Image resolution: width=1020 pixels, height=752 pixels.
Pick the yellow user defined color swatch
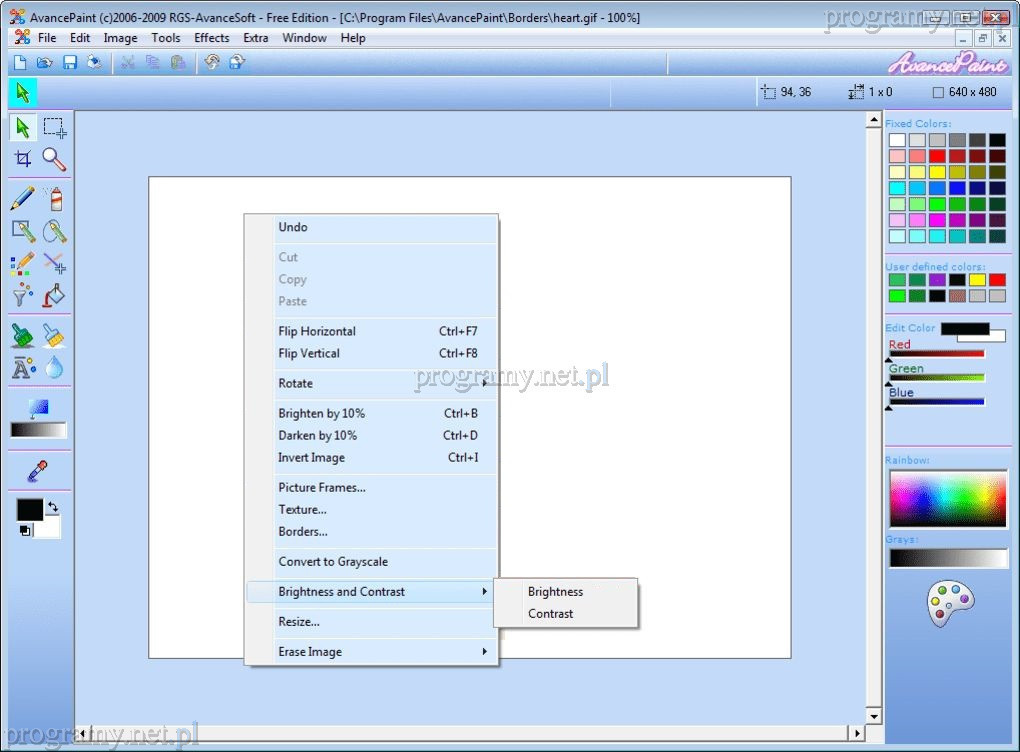(977, 280)
